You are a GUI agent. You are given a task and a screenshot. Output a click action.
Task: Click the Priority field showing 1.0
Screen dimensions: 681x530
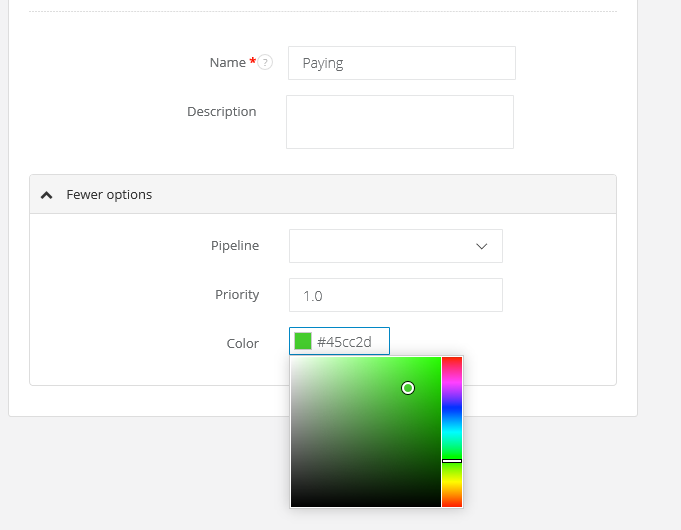pyautogui.click(x=395, y=296)
